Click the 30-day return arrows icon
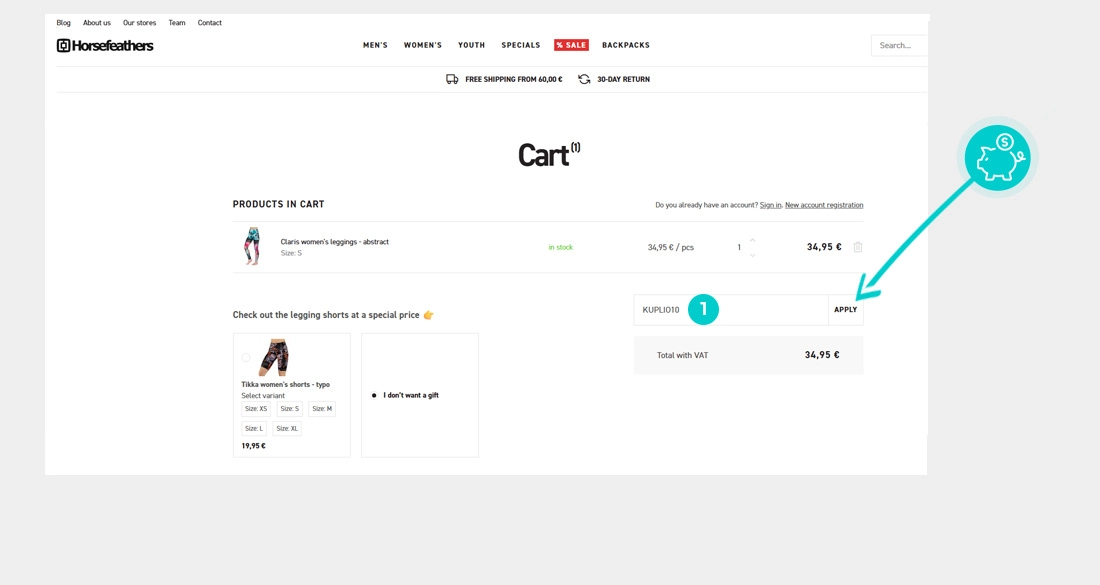This screenshot has height=585, width=1100. pyautogui.click(x=584, y=79)
